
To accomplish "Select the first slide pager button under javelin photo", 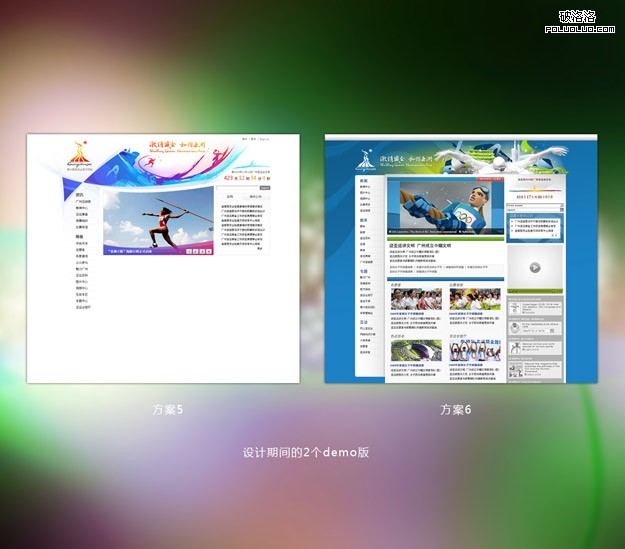I will click(187, 250).
